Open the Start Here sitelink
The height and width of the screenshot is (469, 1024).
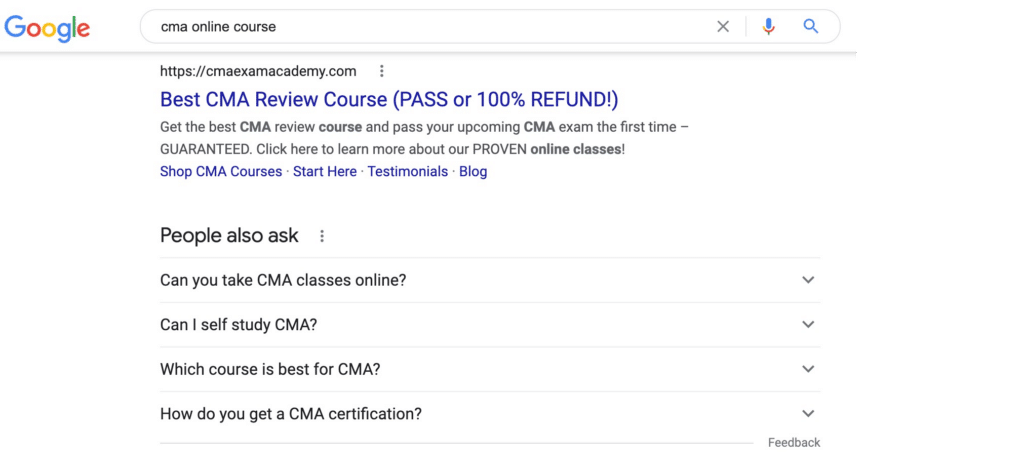(325, 172)
